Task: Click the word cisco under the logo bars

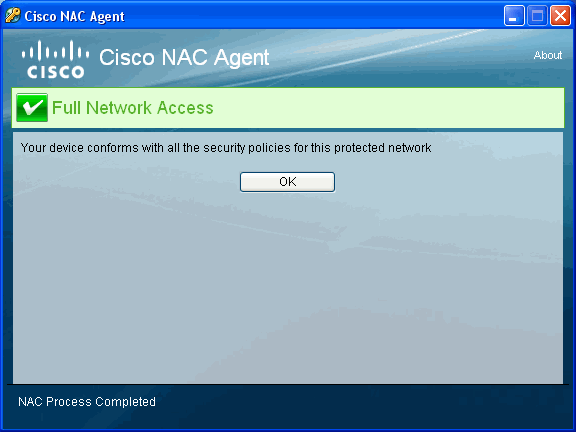Action: tap(56, 72)
